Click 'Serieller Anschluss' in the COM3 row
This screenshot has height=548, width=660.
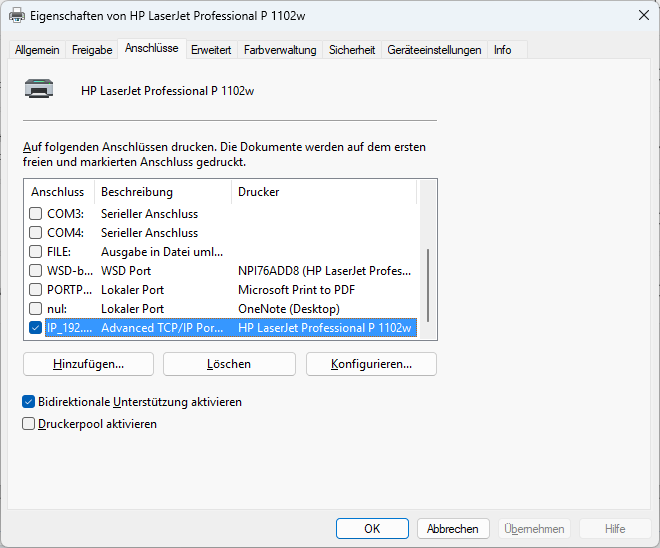pyautogui.click(x=149, y=214)
